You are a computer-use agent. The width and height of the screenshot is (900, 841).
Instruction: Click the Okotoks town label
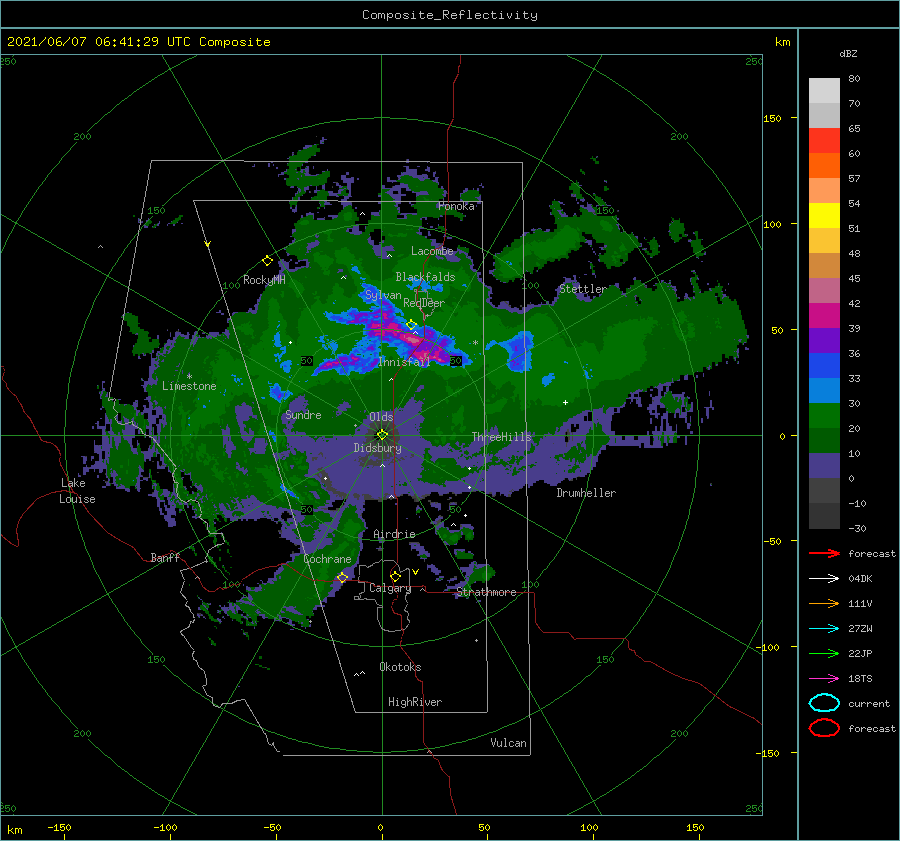pyautogui.click(x=400, y=667)
